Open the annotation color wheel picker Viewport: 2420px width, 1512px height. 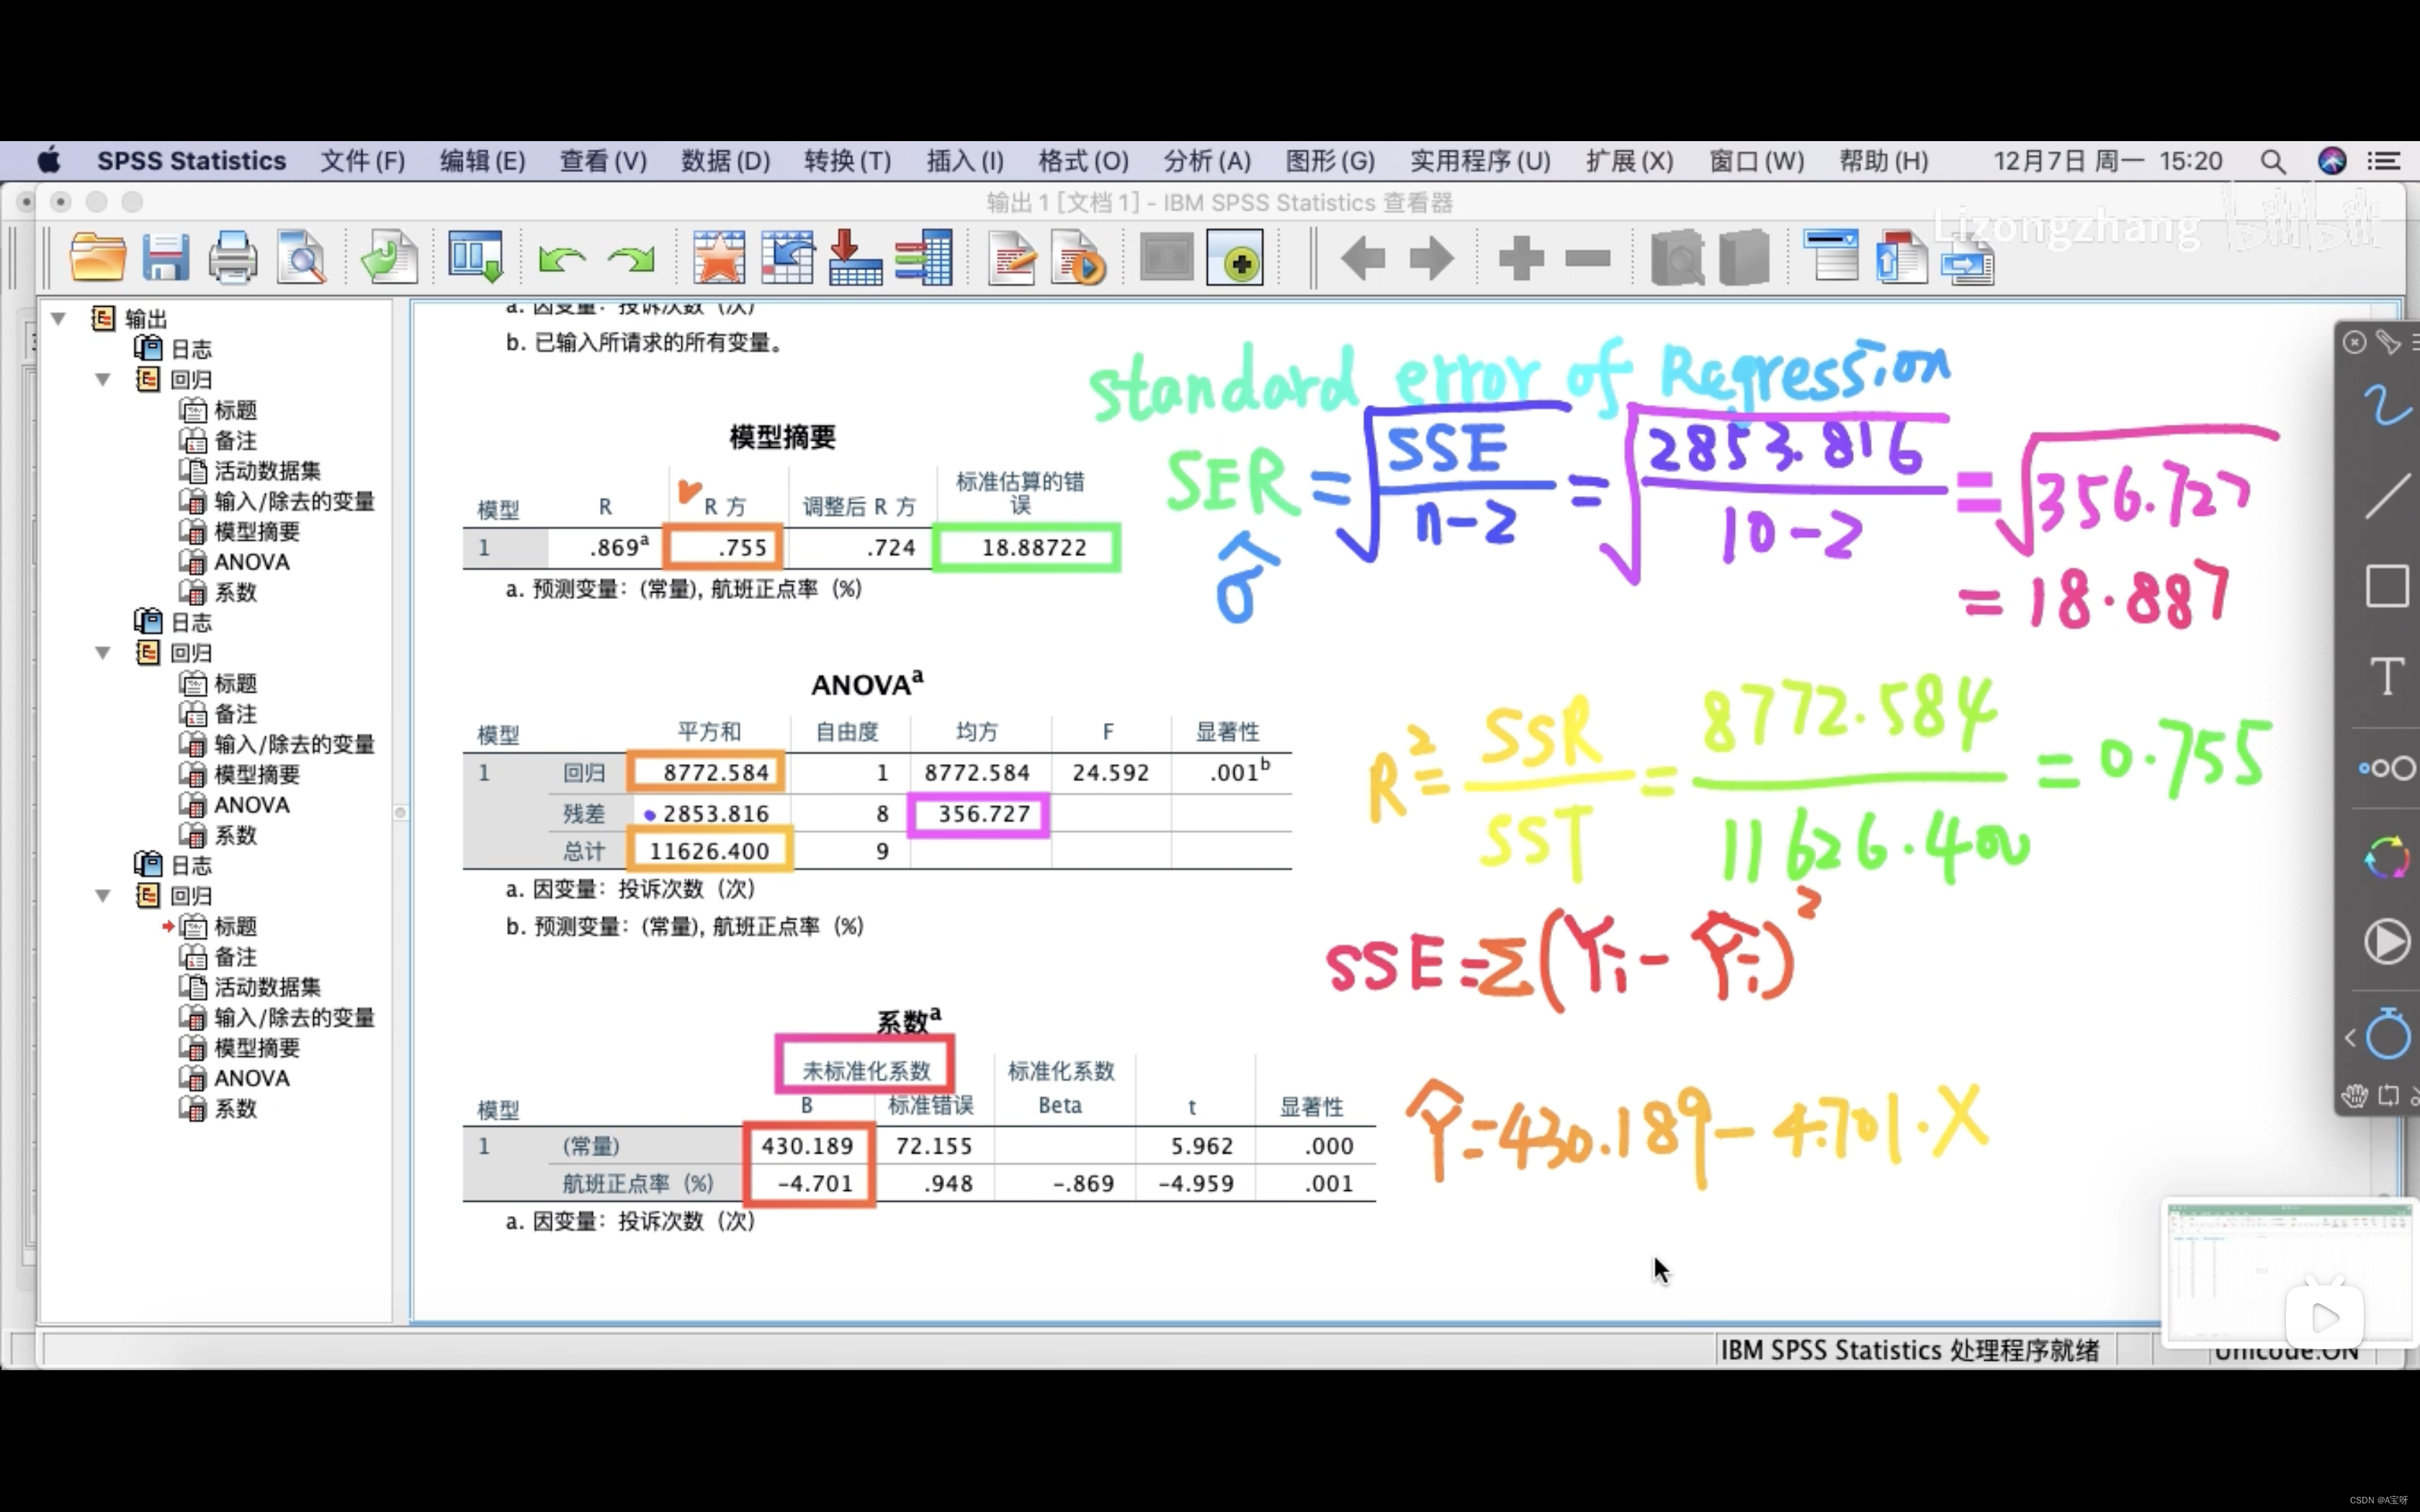pos(2386,858)
